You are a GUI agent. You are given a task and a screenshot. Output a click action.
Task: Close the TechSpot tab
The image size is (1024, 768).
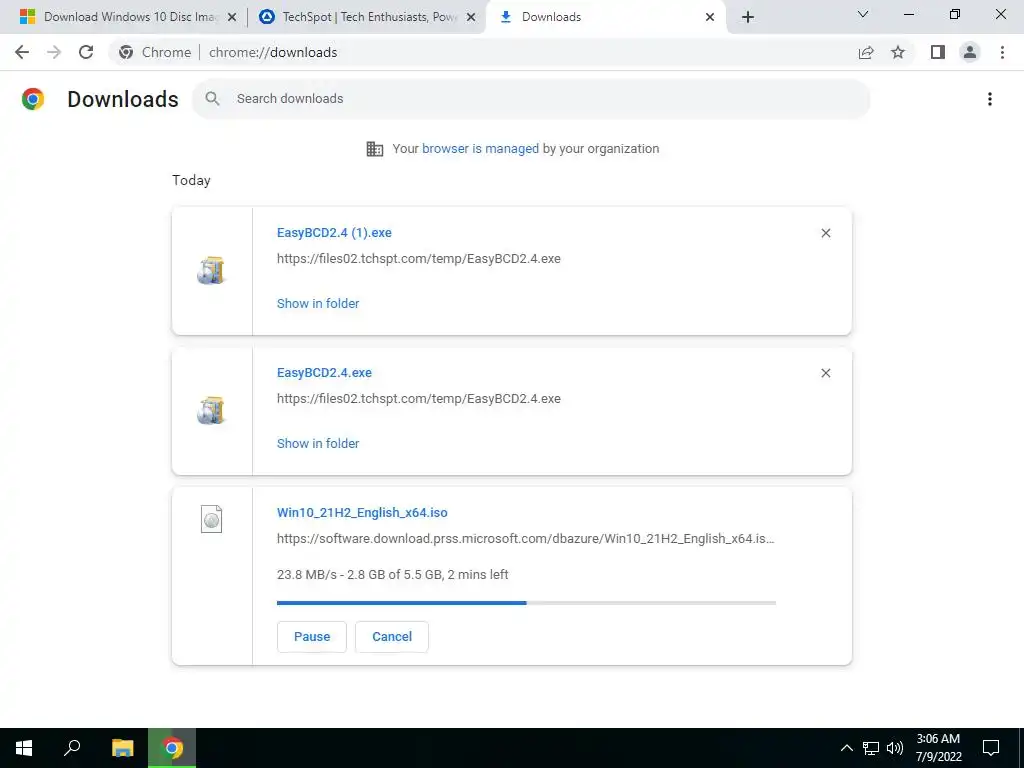click(x=471, y=17)
